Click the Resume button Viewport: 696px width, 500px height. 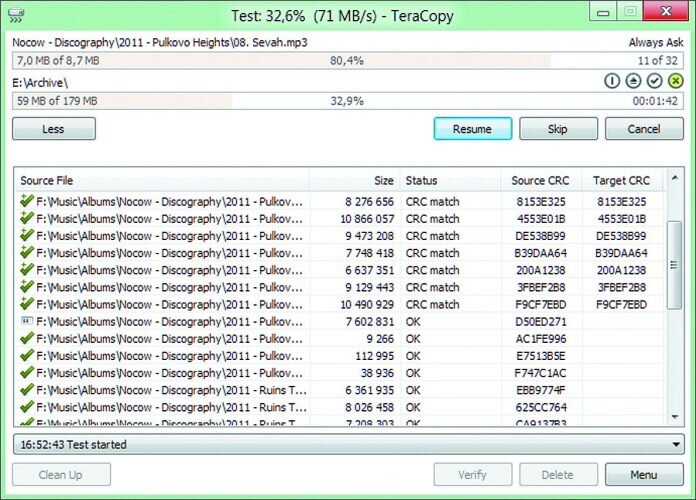473,129
